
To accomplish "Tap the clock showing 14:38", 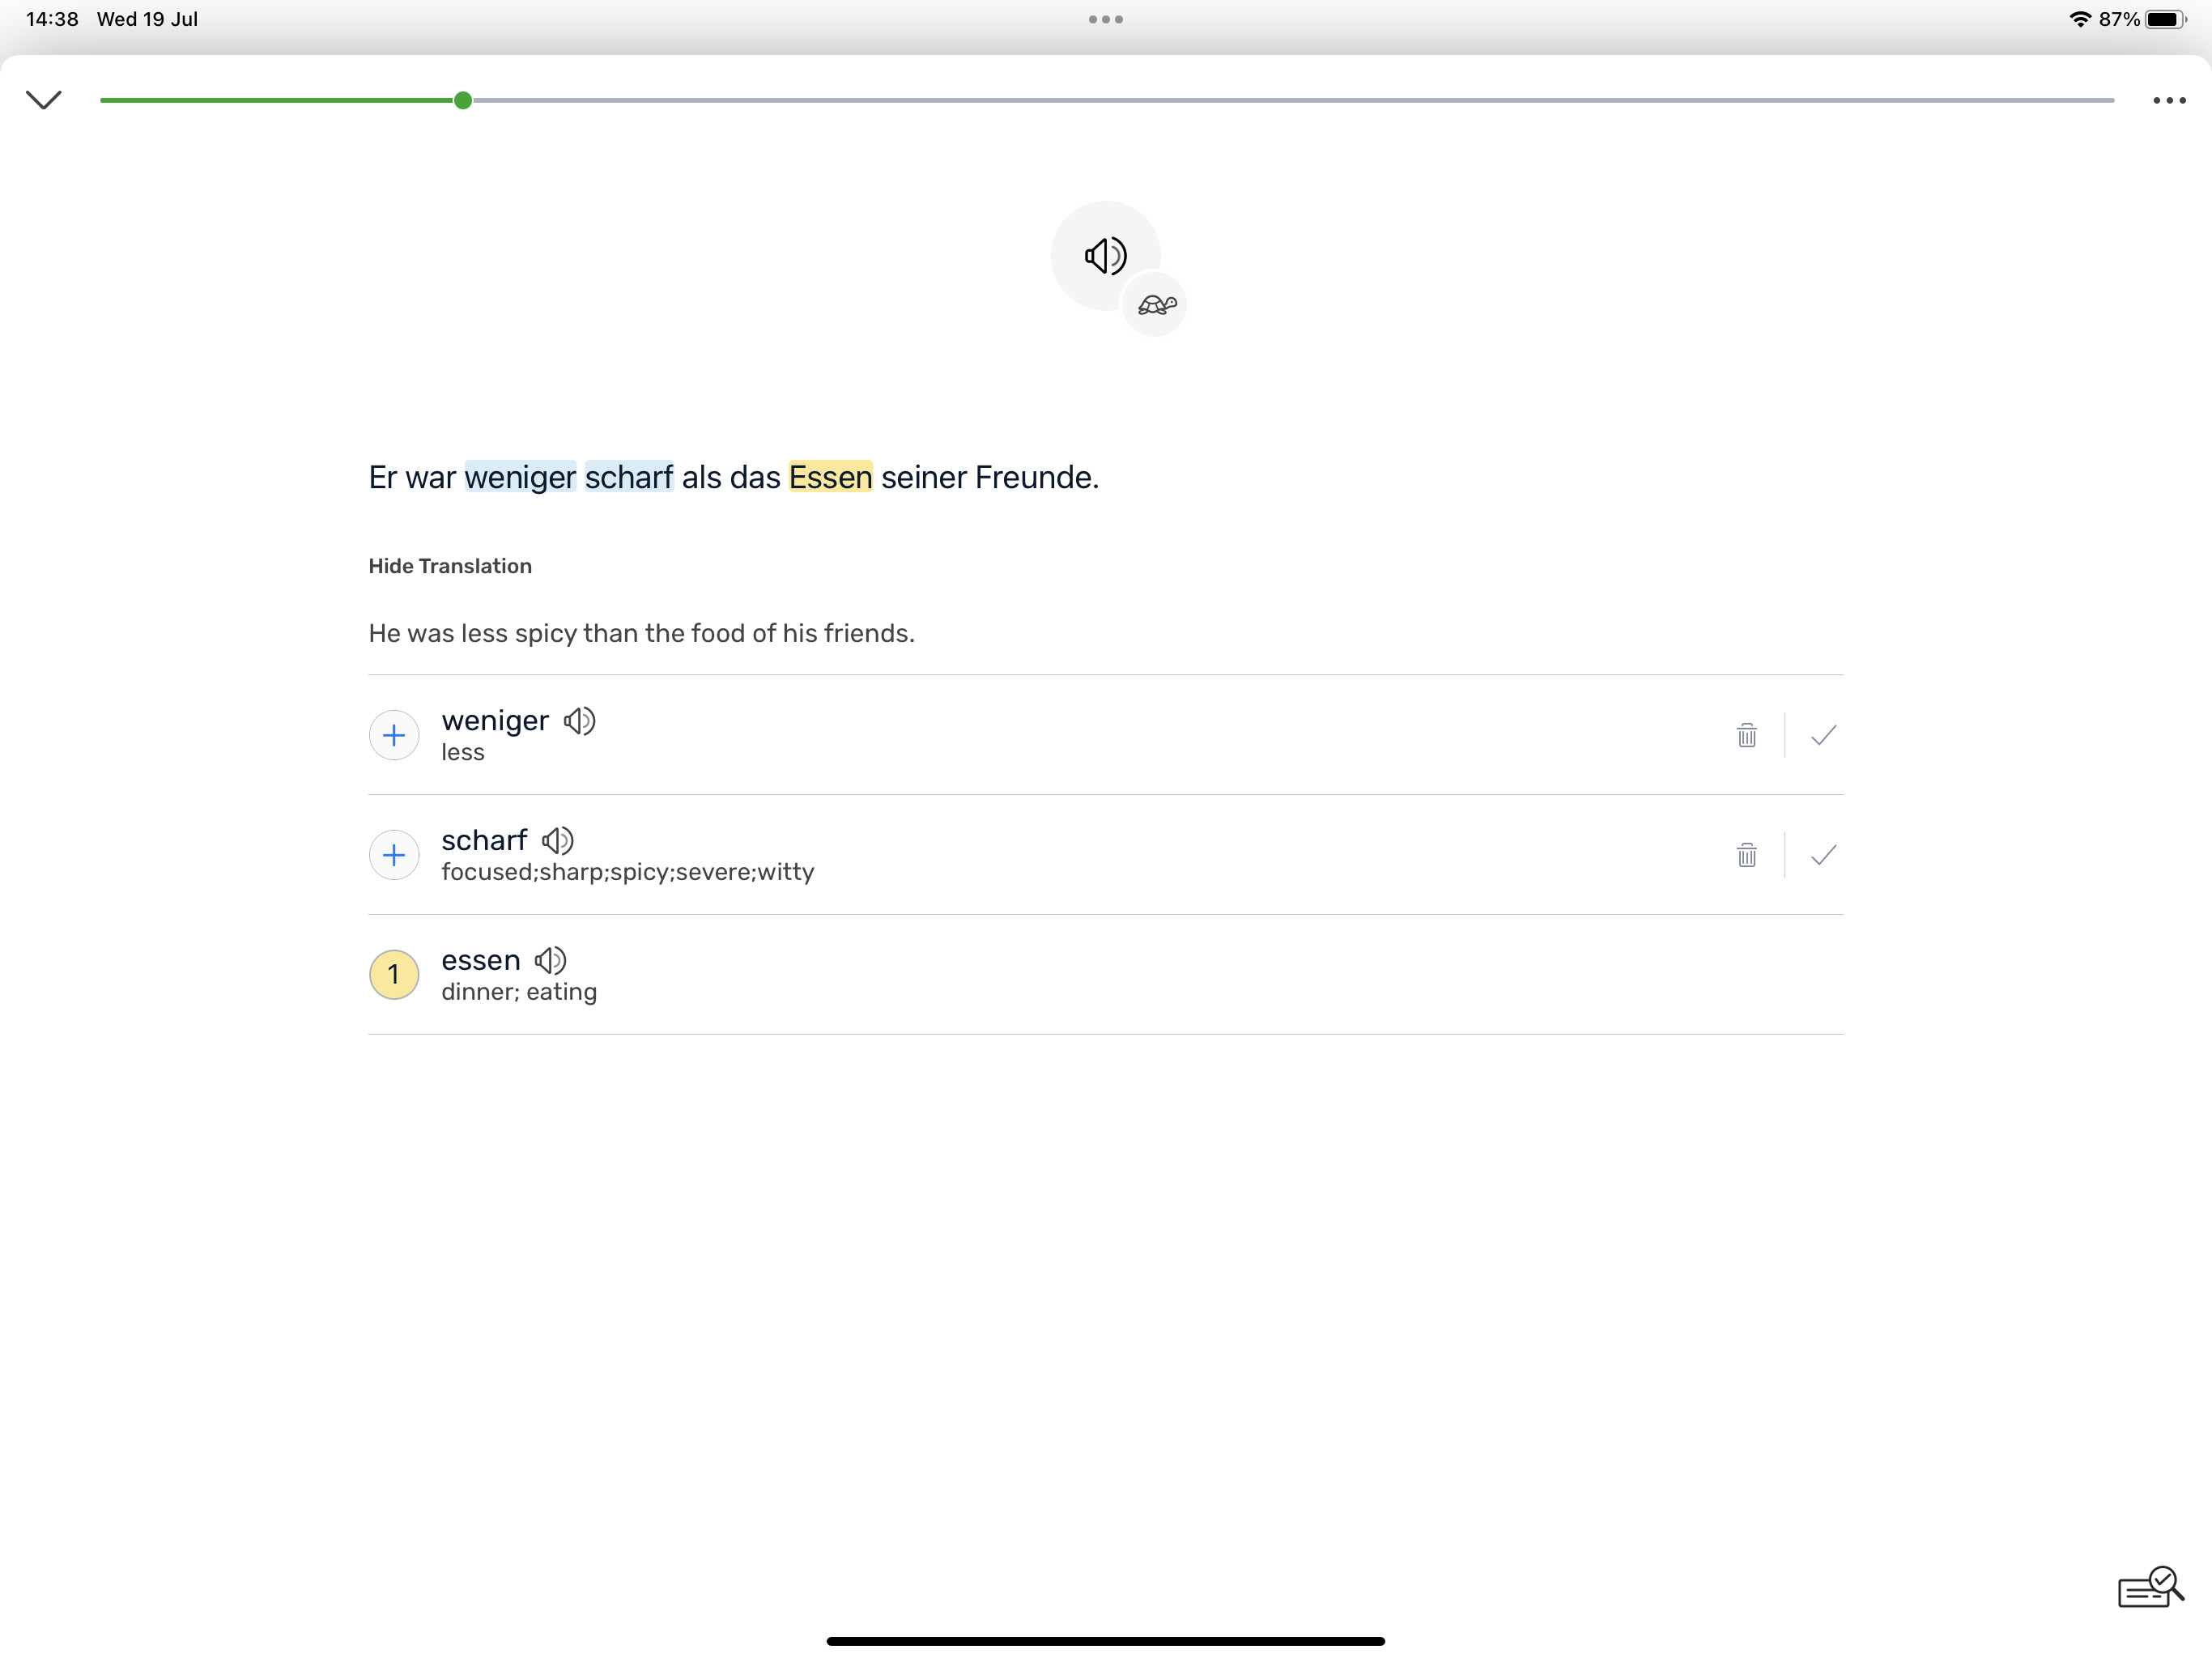I will tap(52, 19).
